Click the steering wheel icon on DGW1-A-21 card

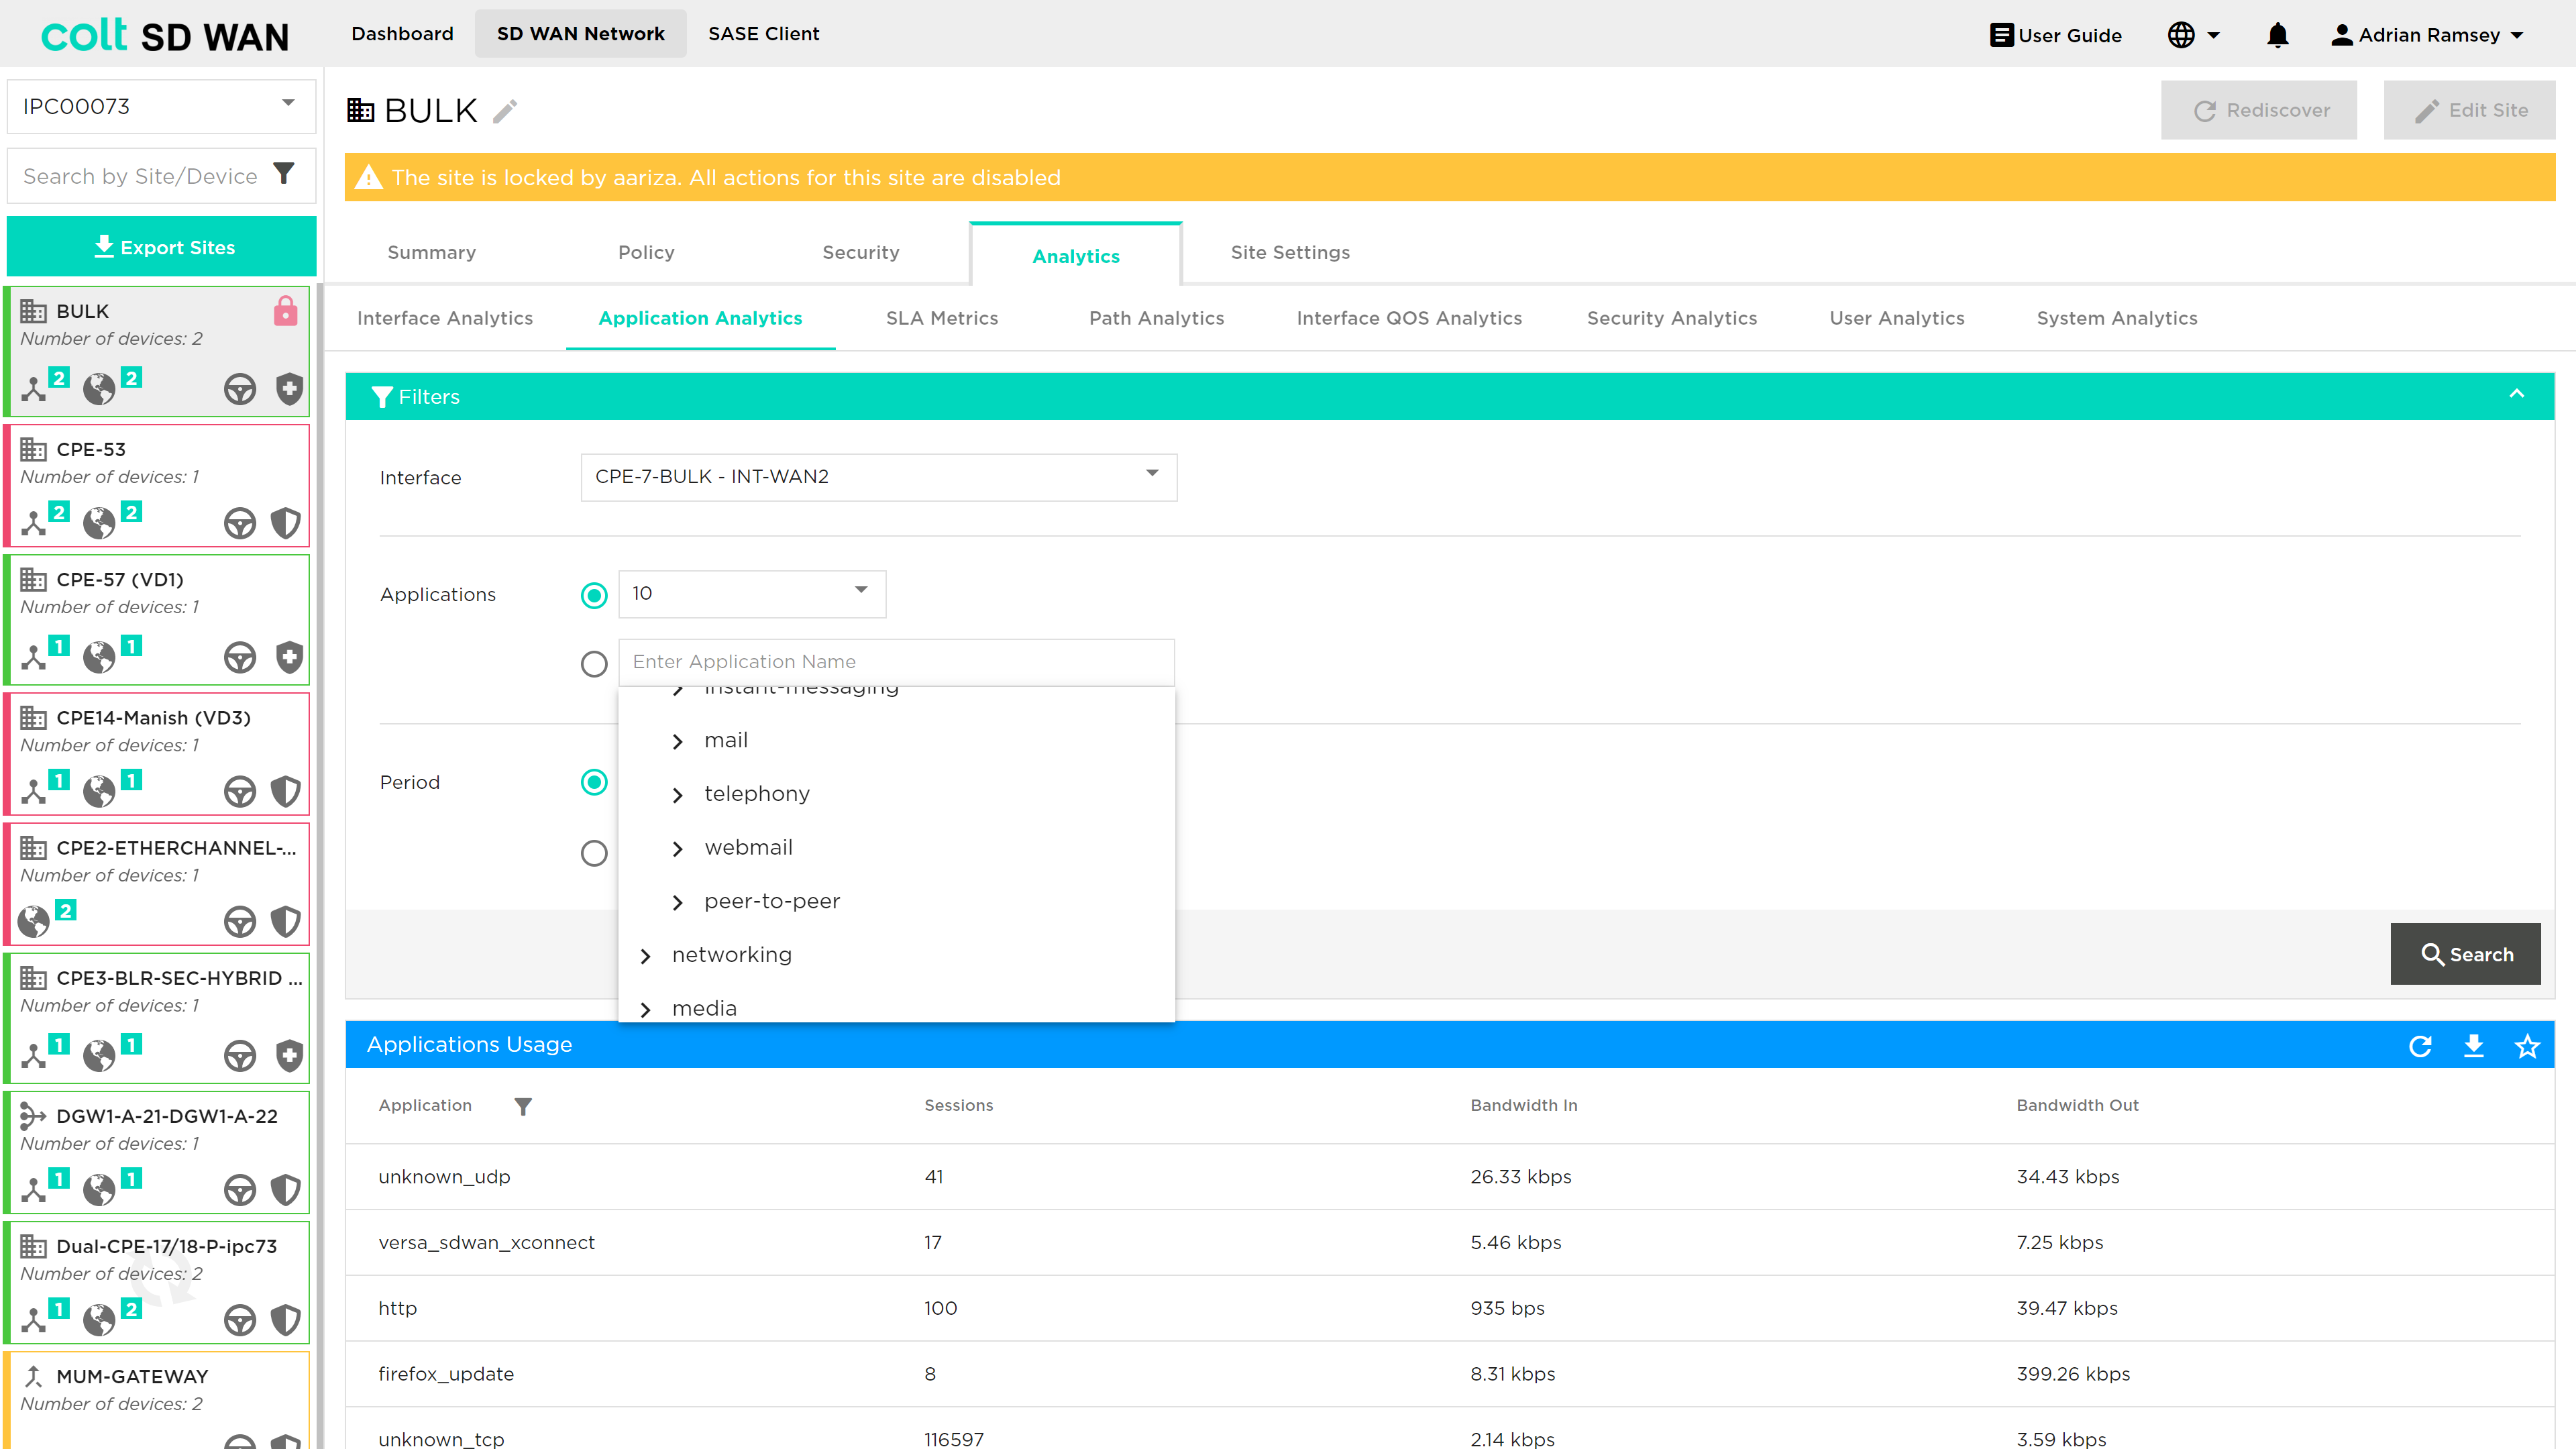click(x=240, y=1189)
